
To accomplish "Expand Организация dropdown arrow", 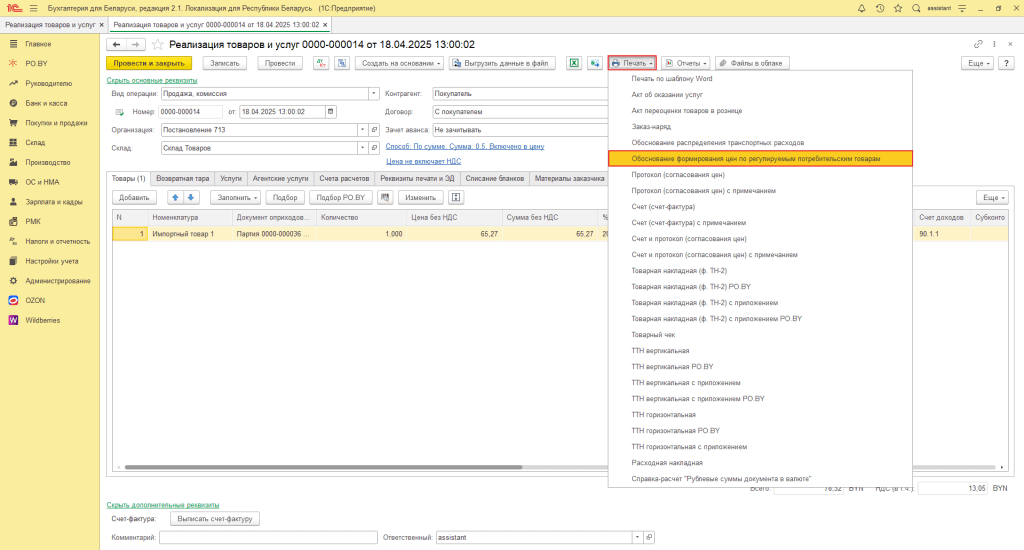I will coord(362,130).
